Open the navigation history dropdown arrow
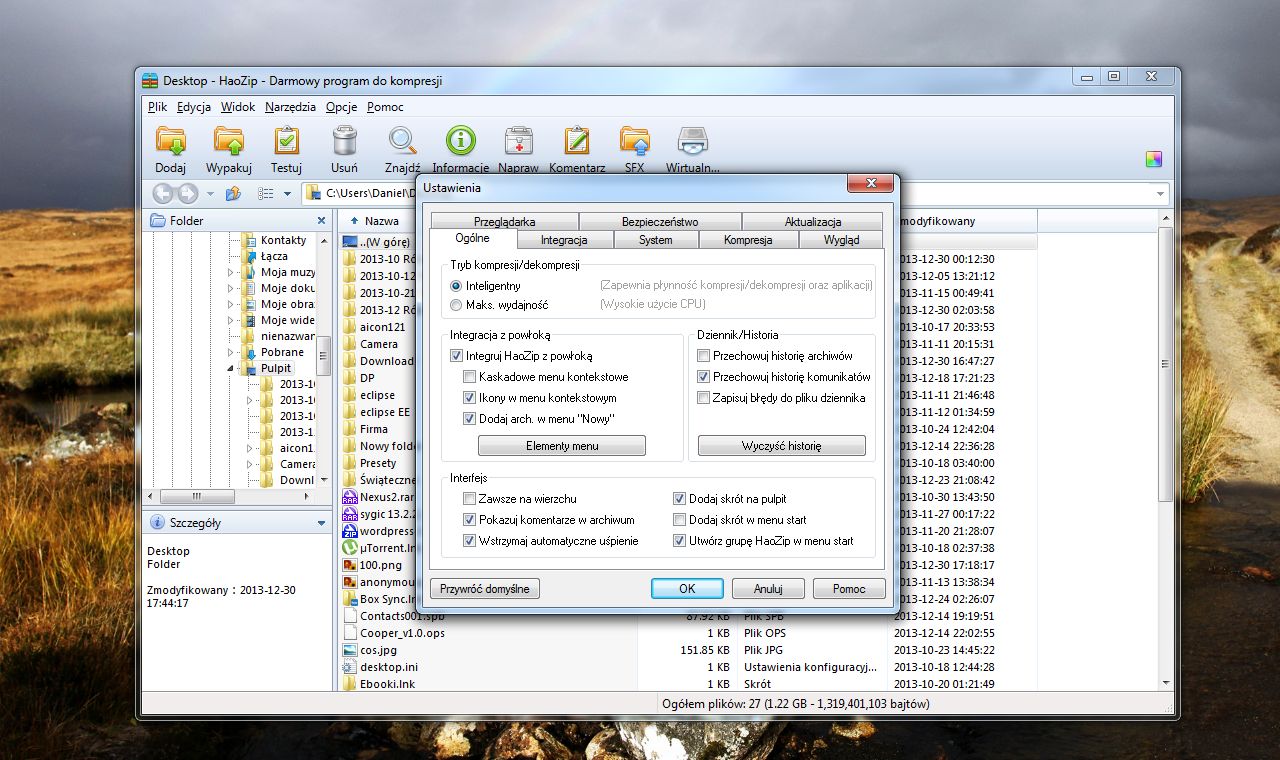The width and height of the screenshot is (1280, 760). pos(210,194)
